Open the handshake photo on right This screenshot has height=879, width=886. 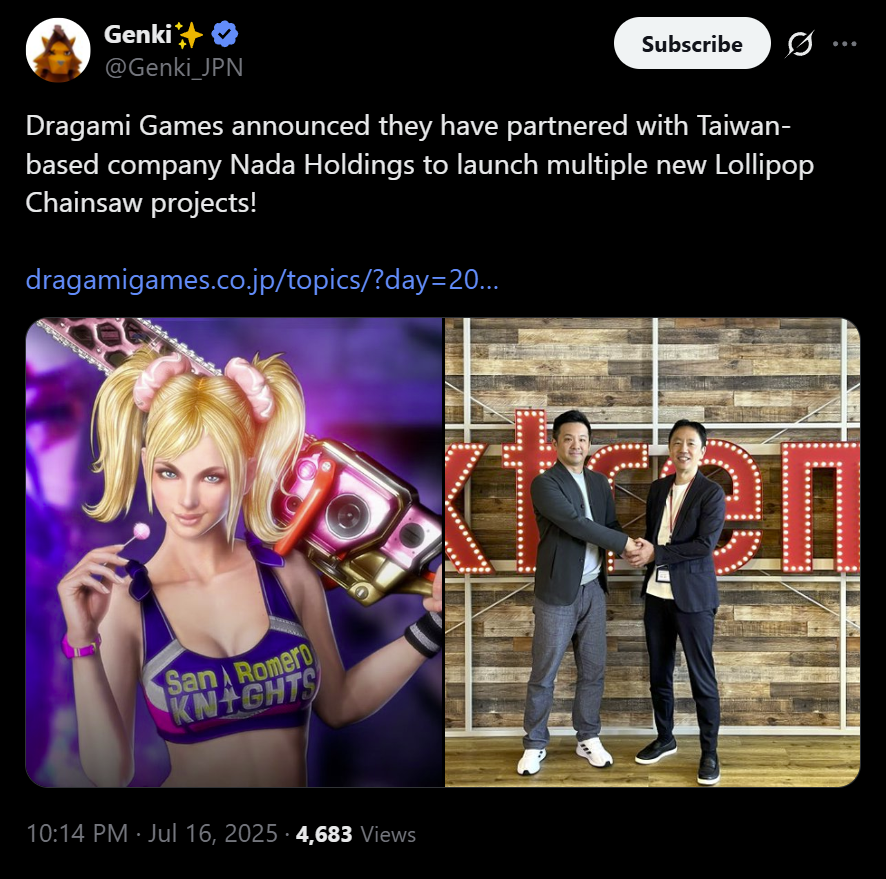(653, 552)
